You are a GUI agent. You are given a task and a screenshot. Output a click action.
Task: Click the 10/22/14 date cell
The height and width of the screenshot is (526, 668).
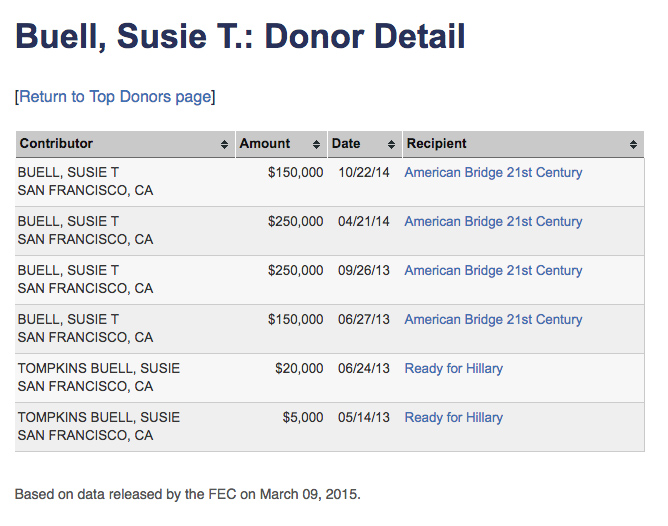click(364, 172)
